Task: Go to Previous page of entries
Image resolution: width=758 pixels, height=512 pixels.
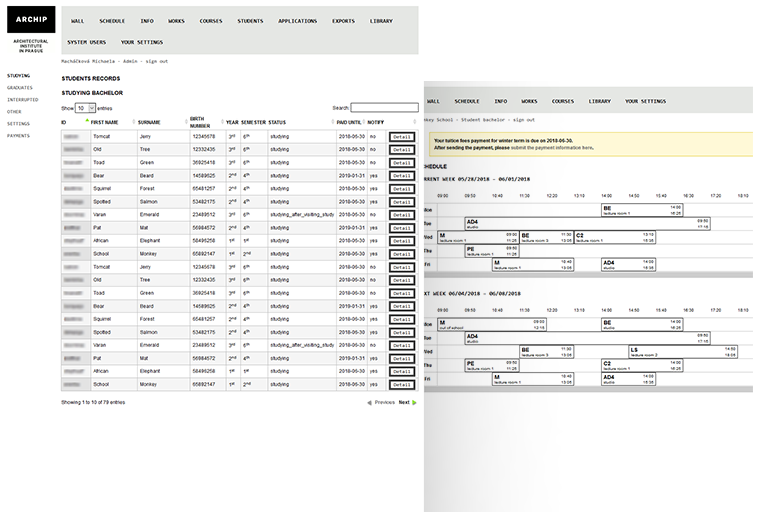Action: 381,402
